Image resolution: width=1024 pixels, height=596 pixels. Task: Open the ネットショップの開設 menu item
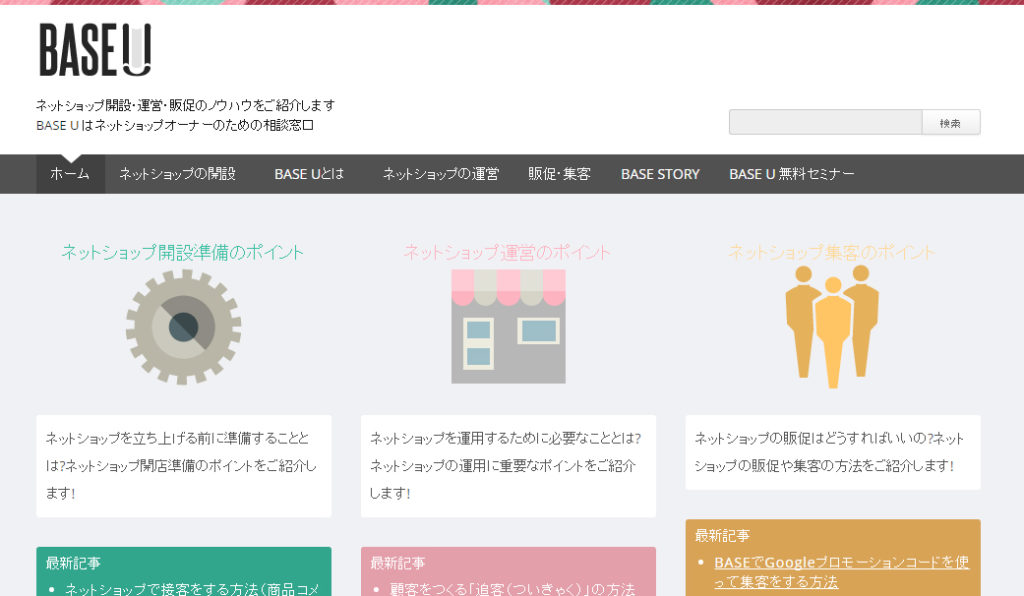(177, 174)
